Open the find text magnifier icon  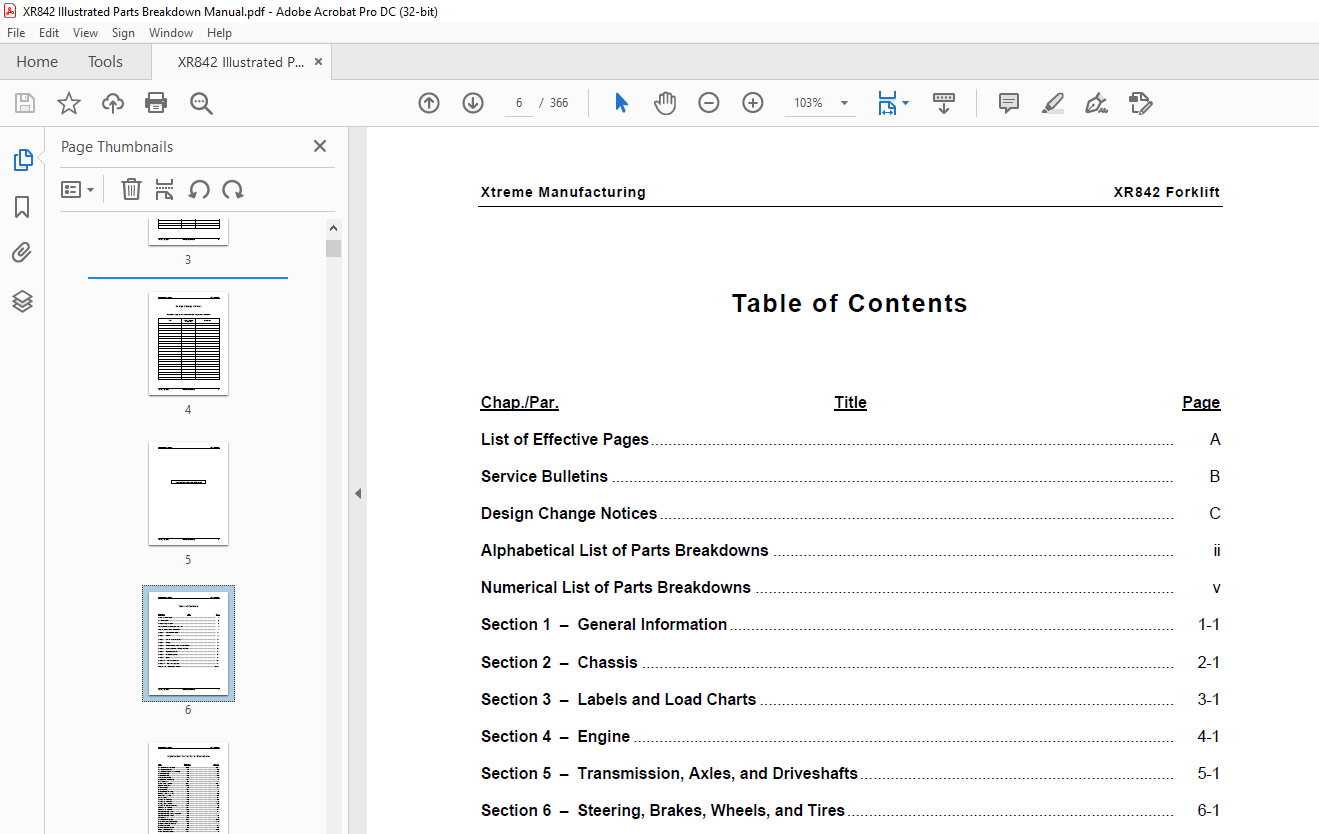coord(202,103)
